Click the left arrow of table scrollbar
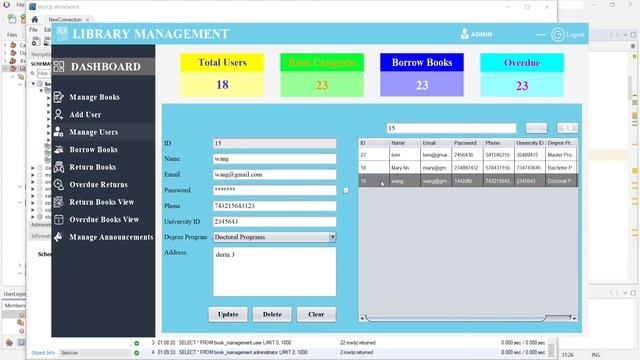This screenshot has width=640, height=360. (x=362, y=318)
